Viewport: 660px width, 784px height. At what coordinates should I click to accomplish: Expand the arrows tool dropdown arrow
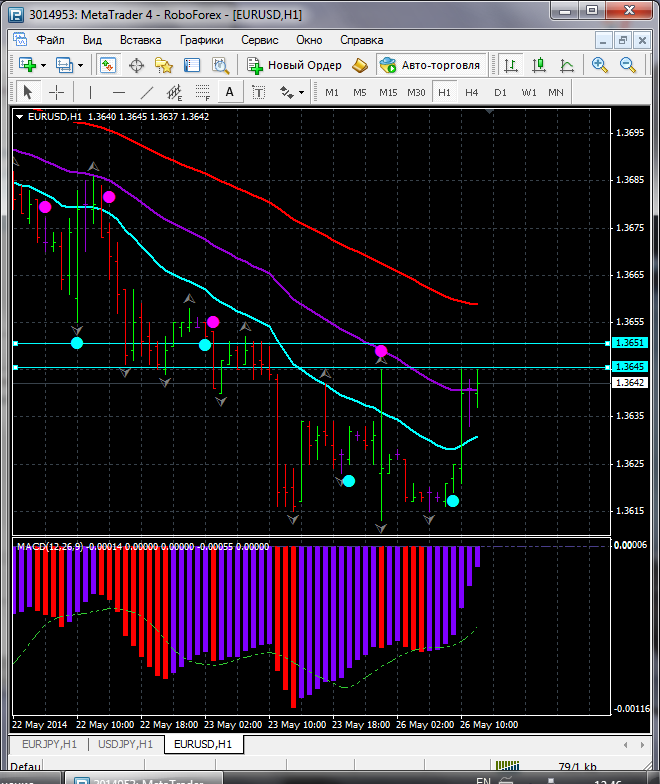[x=302, y=92]
